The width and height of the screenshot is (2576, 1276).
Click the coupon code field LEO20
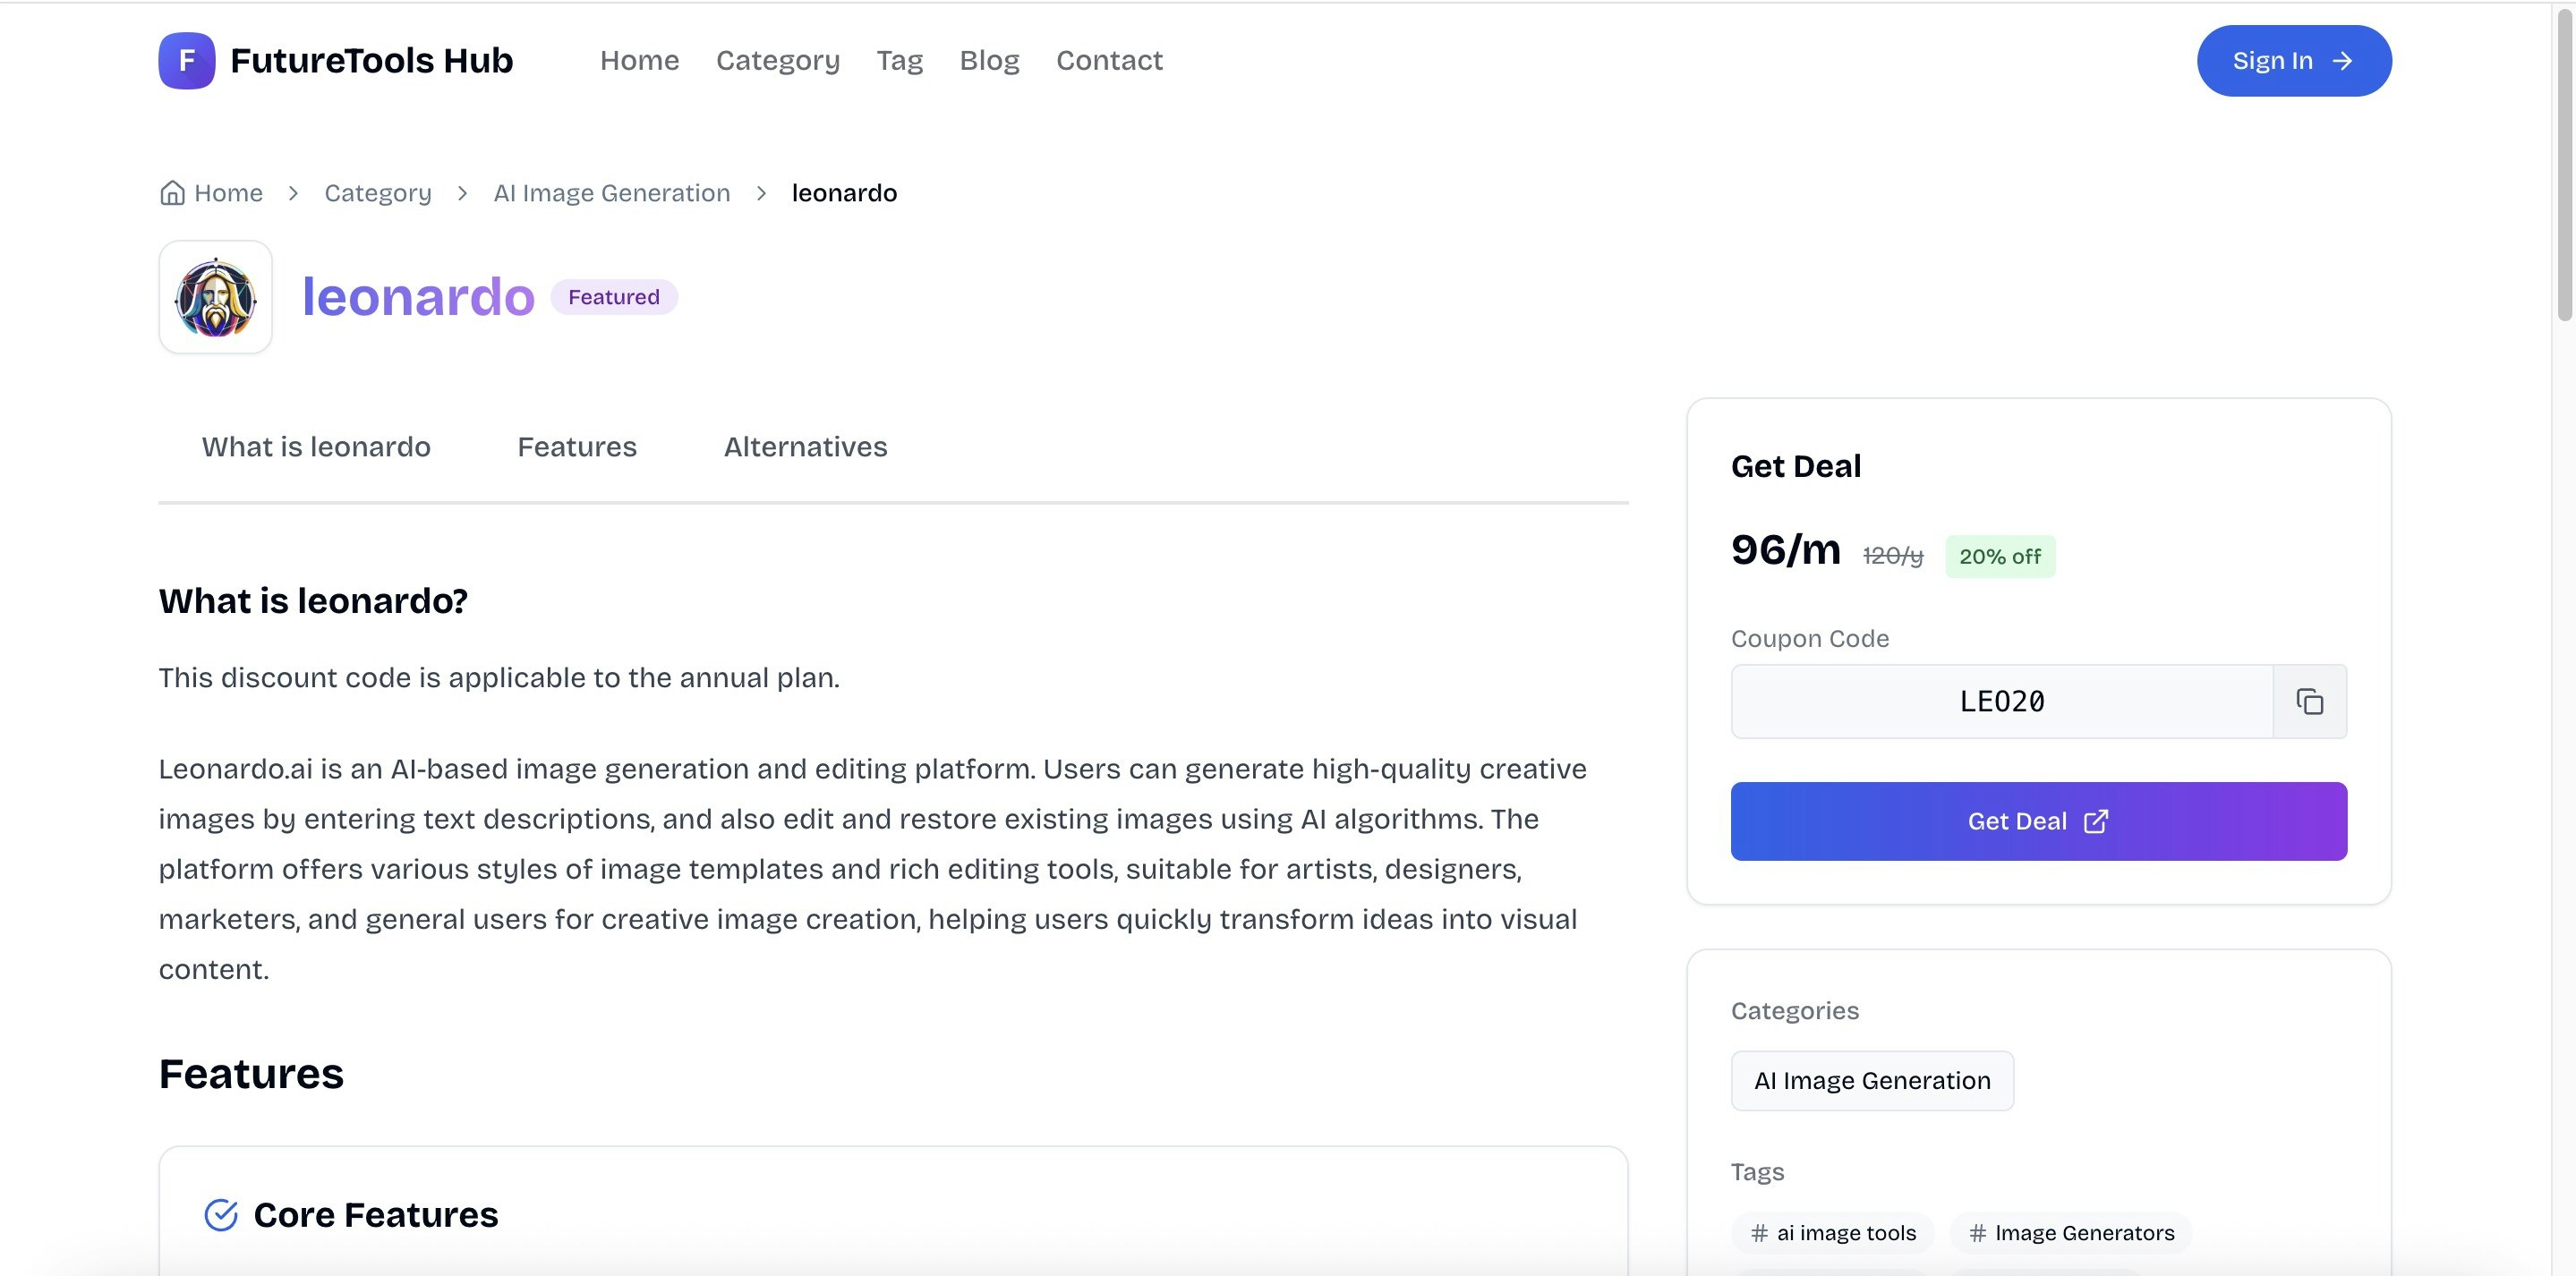[2001, 702]
